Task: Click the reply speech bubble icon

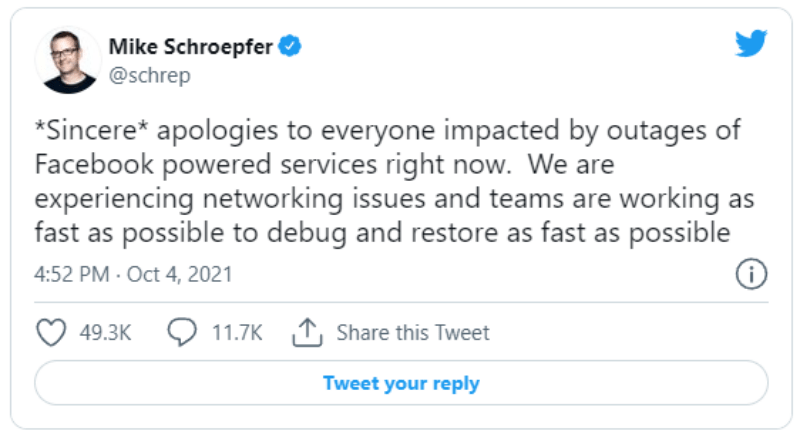Action: [x=182, y=332]
